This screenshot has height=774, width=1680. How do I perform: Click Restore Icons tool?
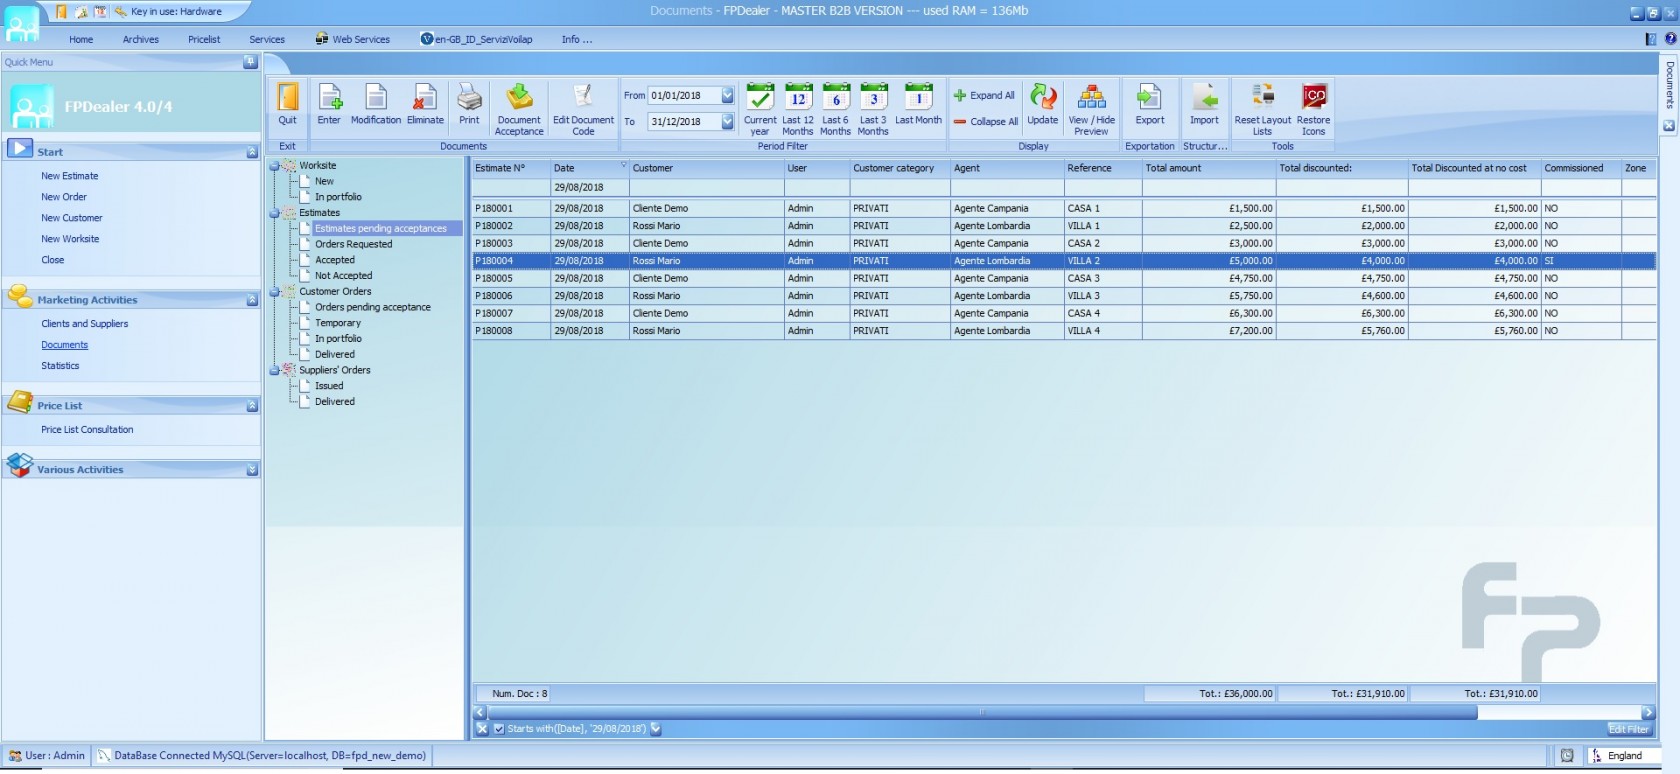click(1313, 109)
